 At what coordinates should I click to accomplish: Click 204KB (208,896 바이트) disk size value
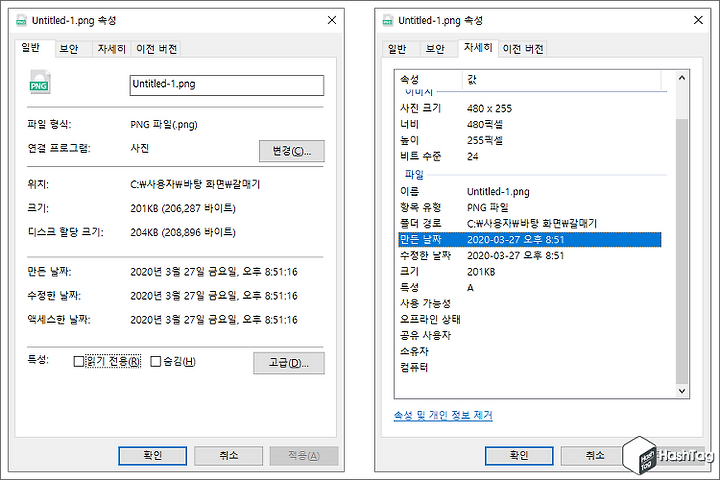[183, 232]
